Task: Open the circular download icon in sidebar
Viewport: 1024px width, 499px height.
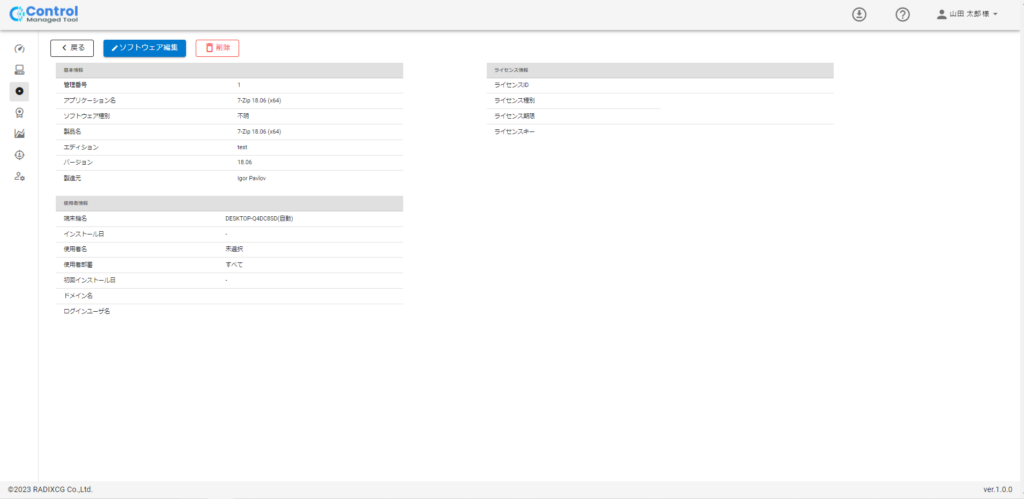Action: [19, 155]
